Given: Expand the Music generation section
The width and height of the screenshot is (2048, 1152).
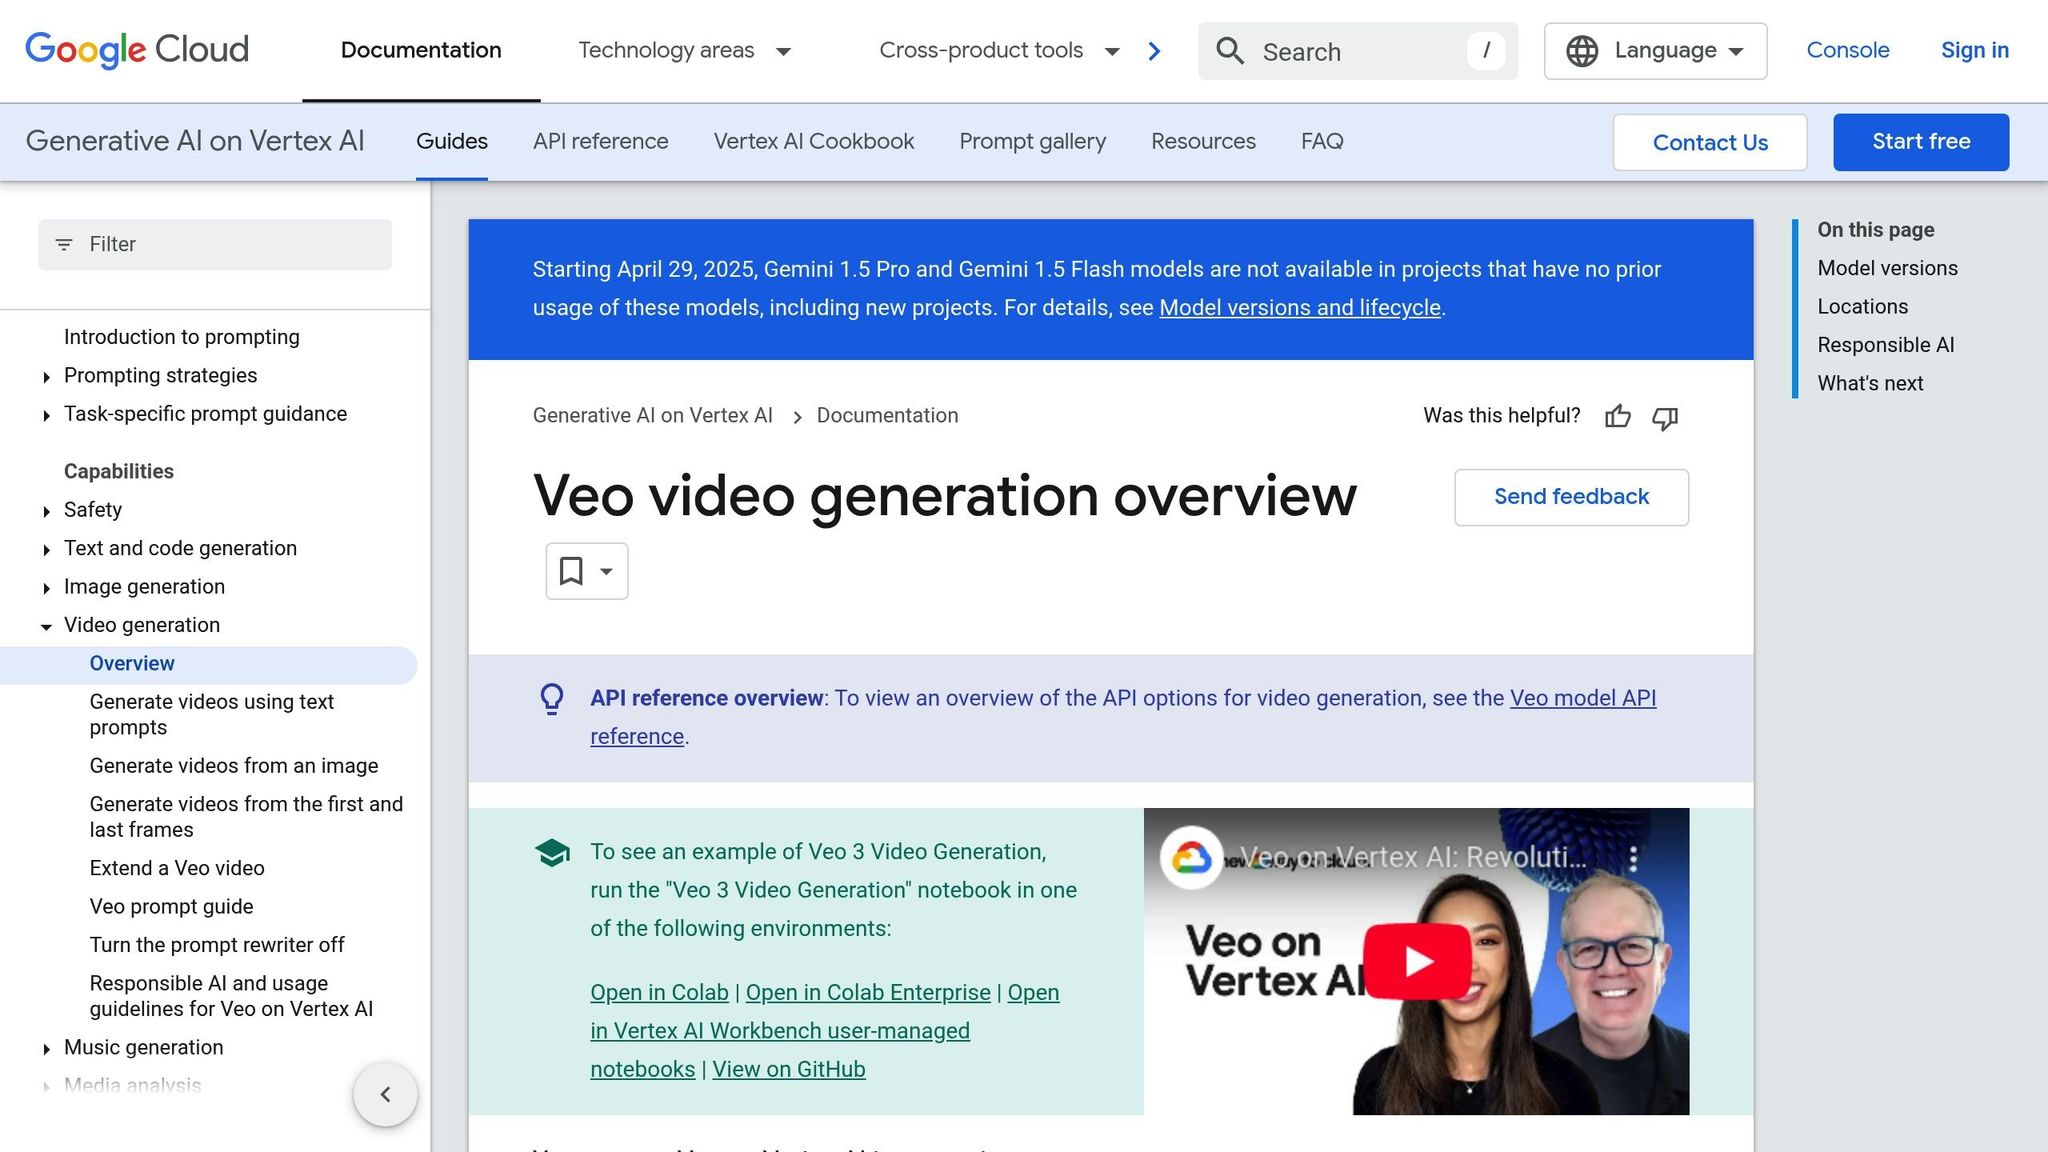Looking at the screenshot, I should click(46, 1049).
